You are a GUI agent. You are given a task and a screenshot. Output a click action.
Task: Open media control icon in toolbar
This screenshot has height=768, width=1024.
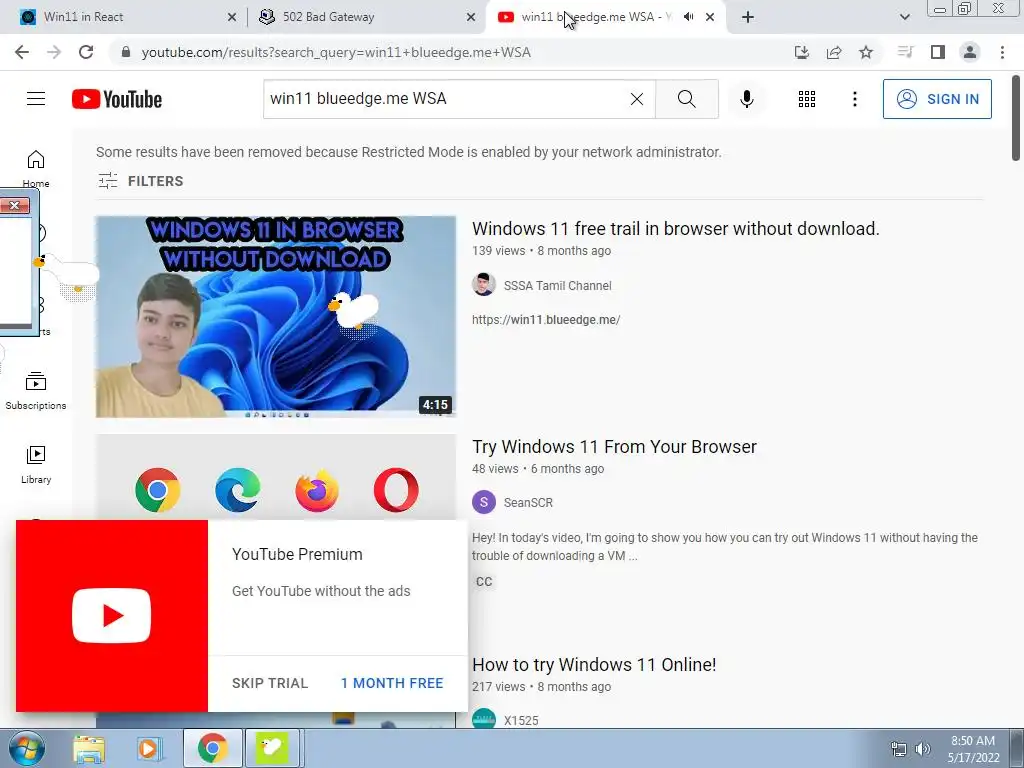[905, 52]
